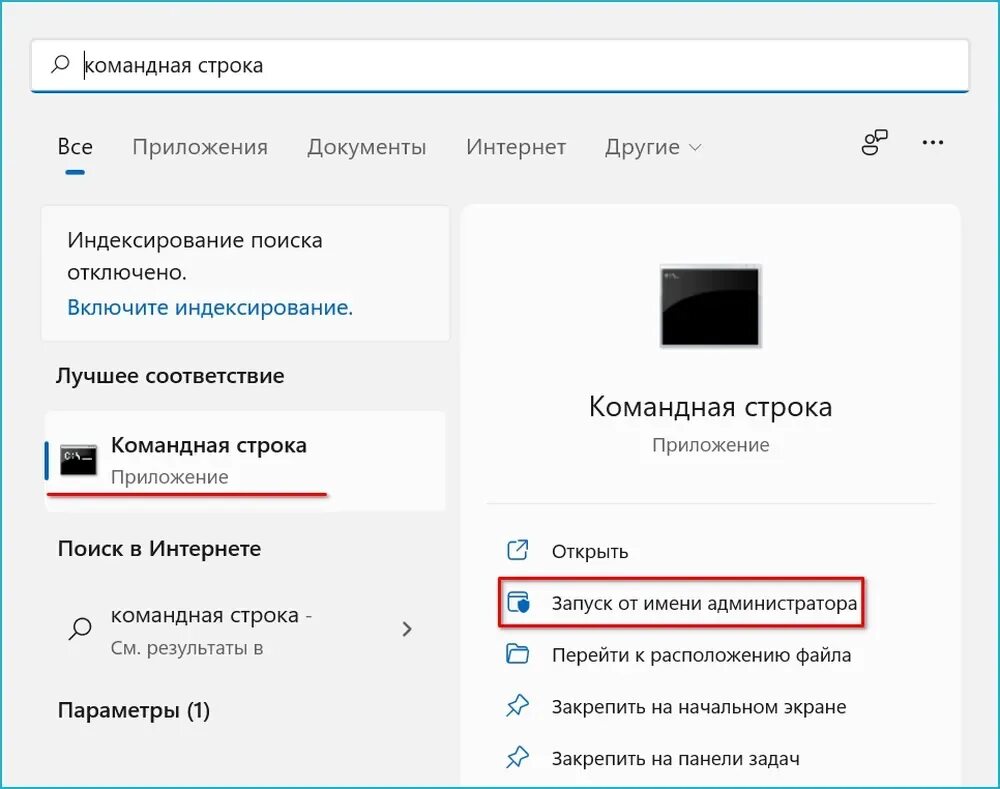Click the large Command Prompt preview icon
Viewport: 1000px width, 789px height.
click(710, 306)
